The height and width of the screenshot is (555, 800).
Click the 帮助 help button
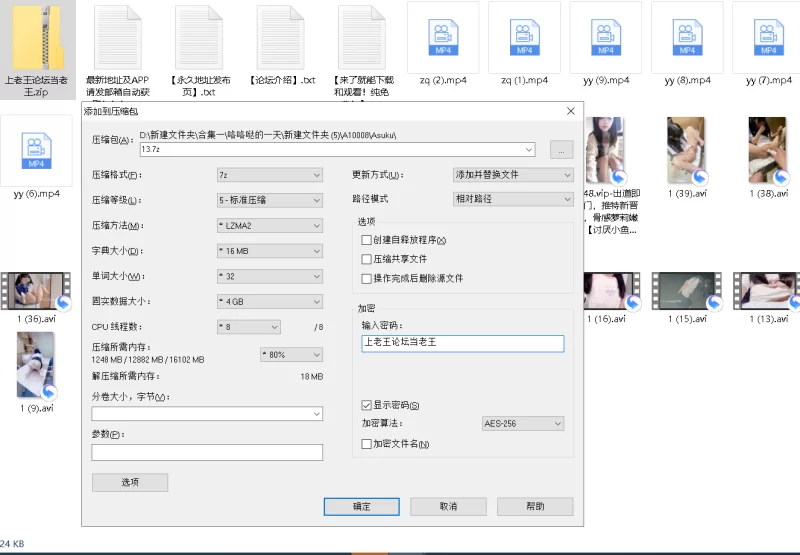click(x=535, y=507)
